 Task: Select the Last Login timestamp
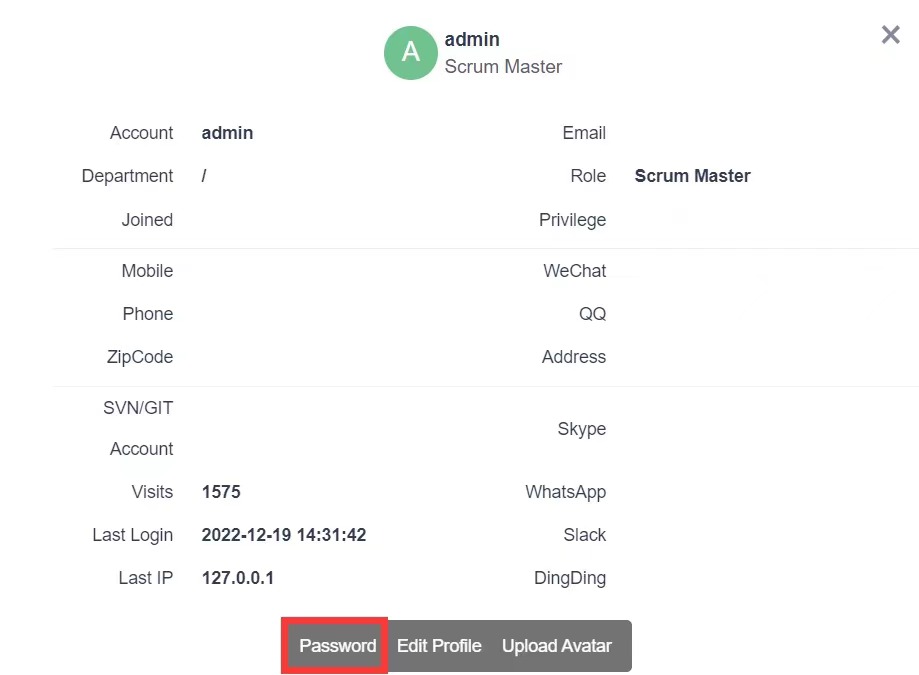[284, 535]
